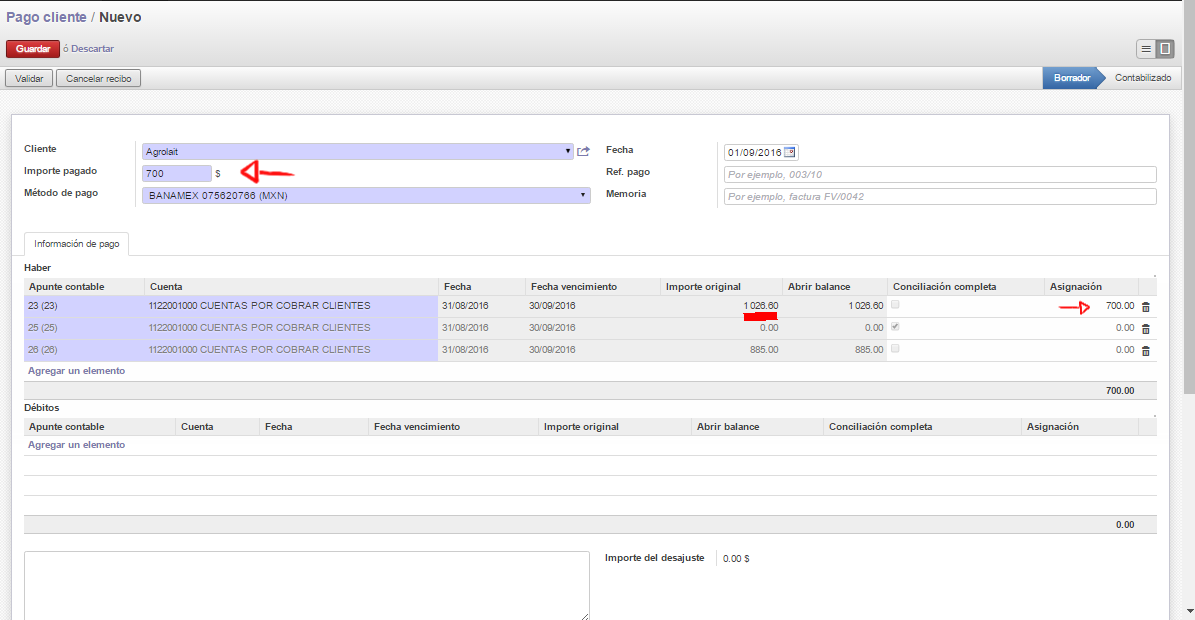This screenshot has height=620, width=1195.
Task: Select the 23 (23) apunte contable cell
Action: (84, 306)
